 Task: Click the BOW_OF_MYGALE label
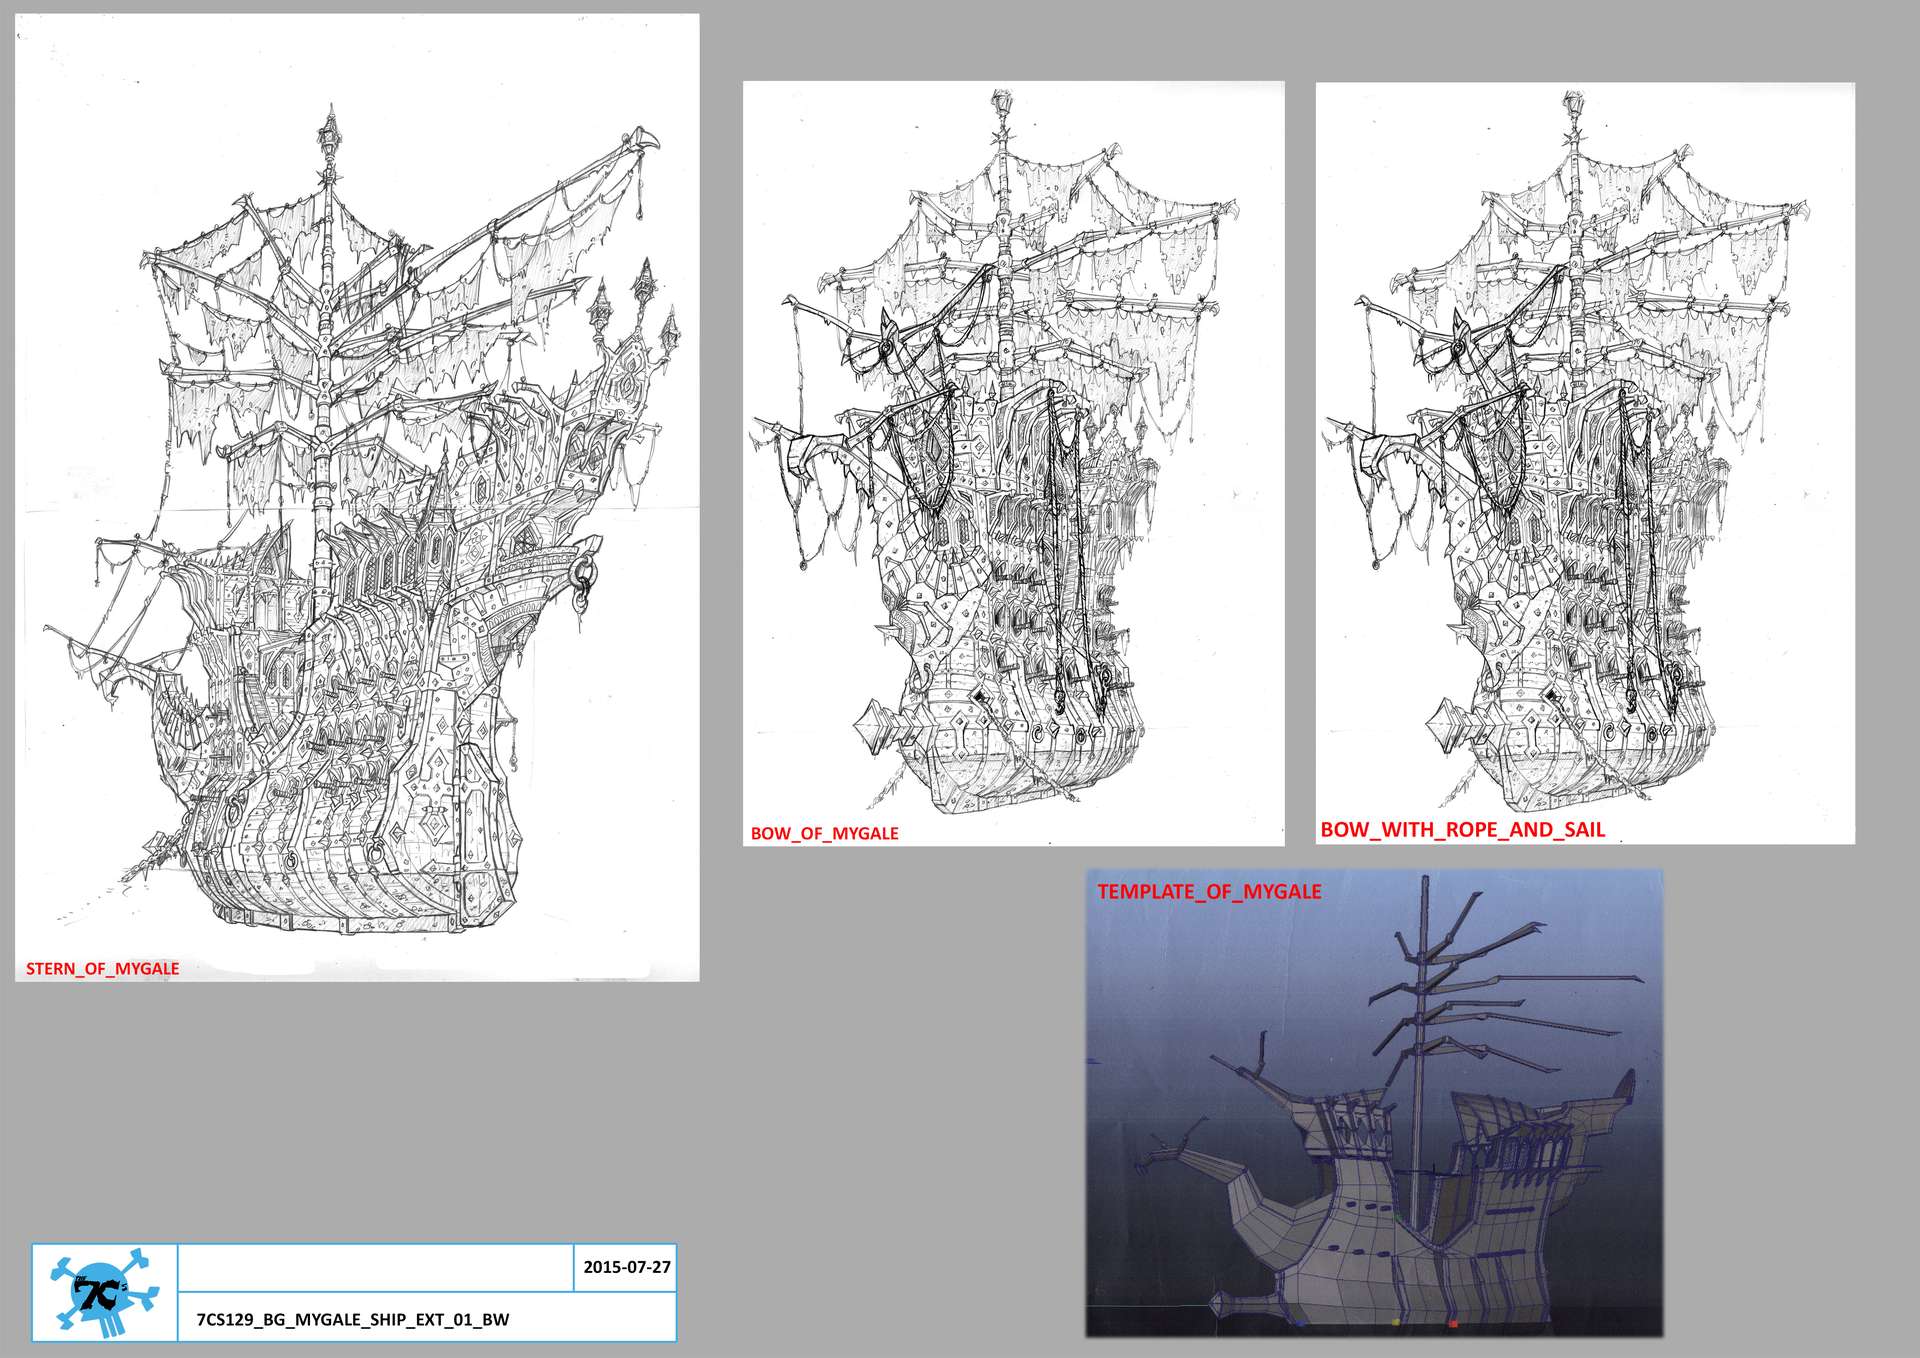tap(824, 833)
